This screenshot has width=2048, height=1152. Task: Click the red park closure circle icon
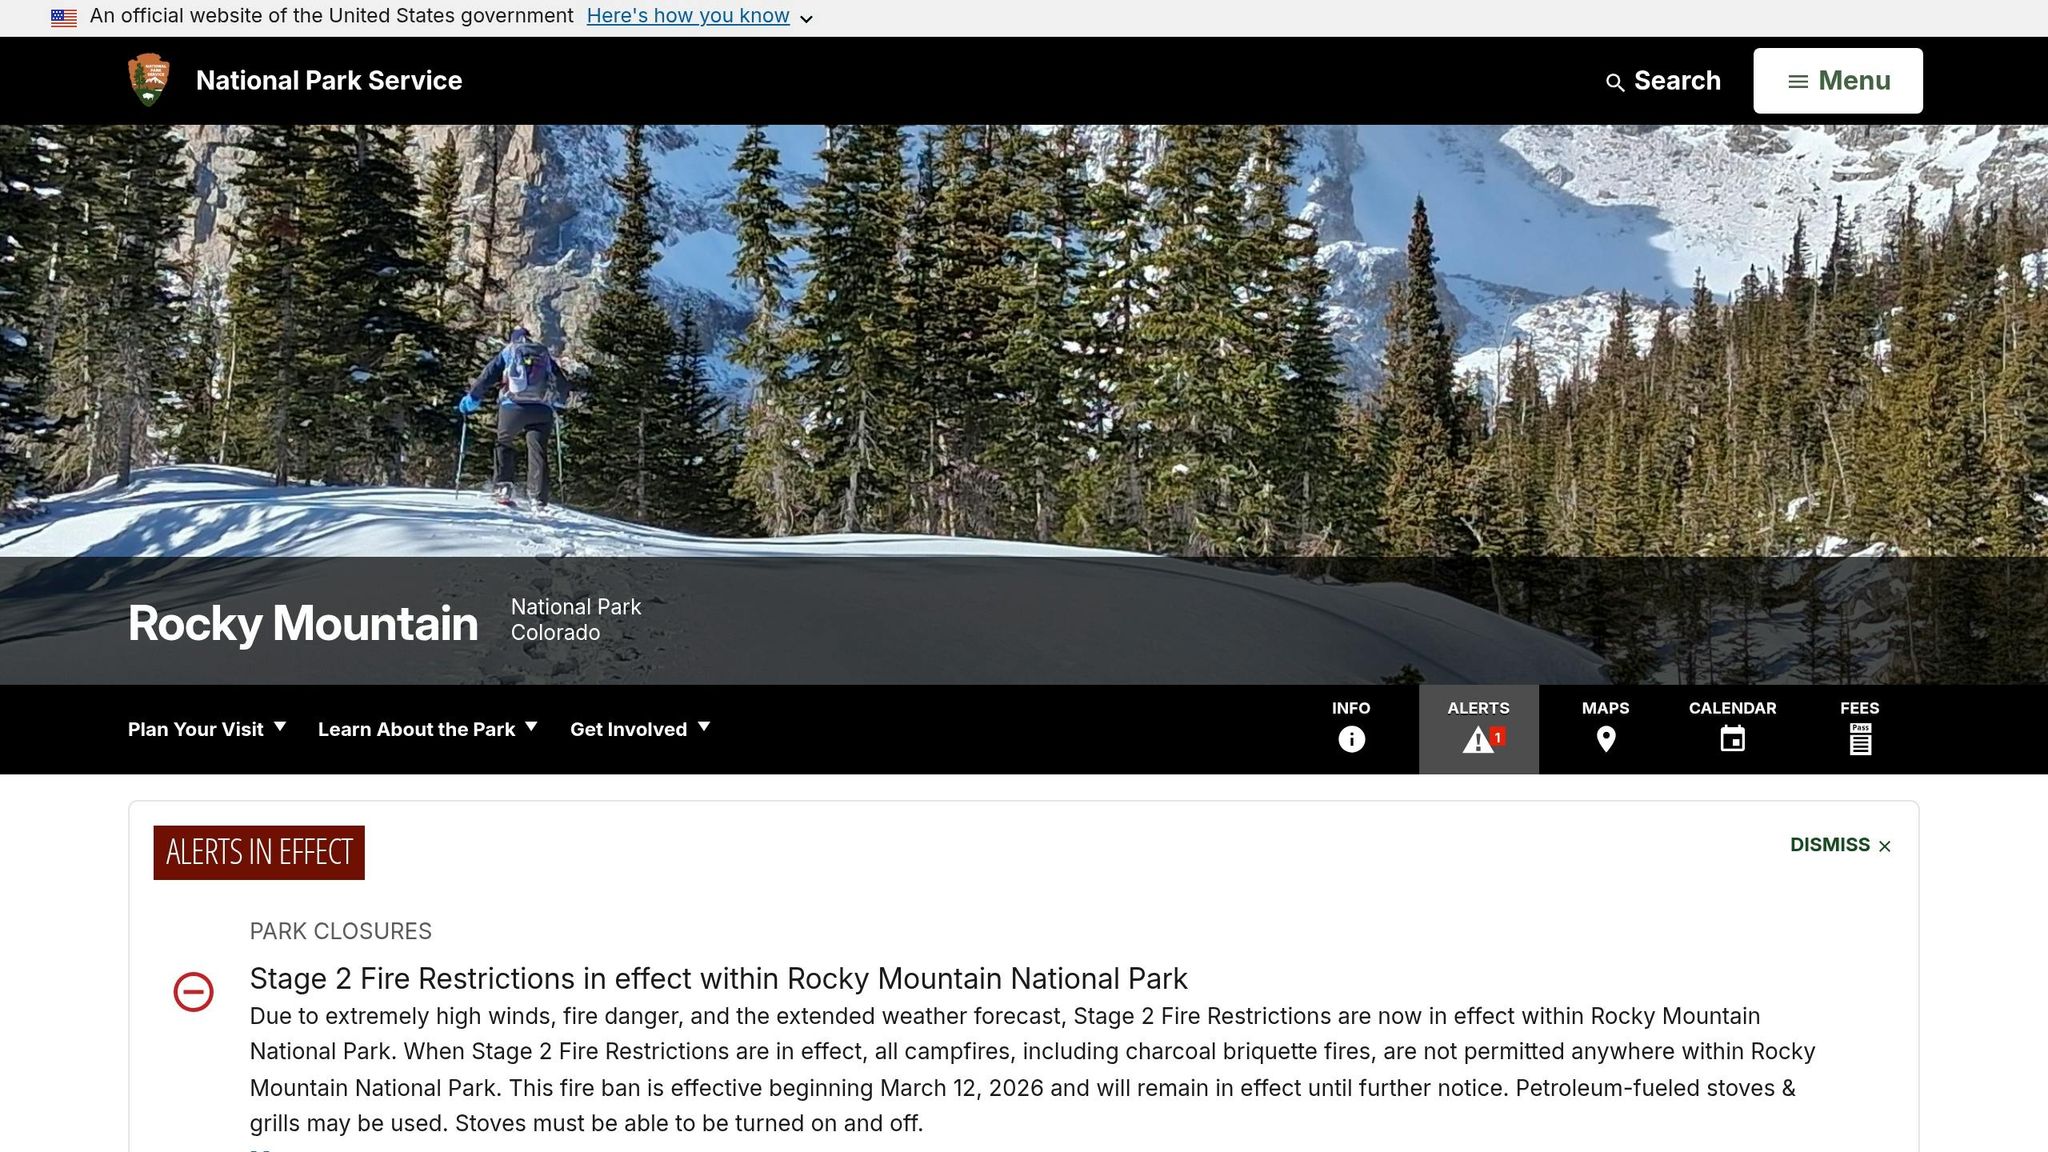coord(193,992)
